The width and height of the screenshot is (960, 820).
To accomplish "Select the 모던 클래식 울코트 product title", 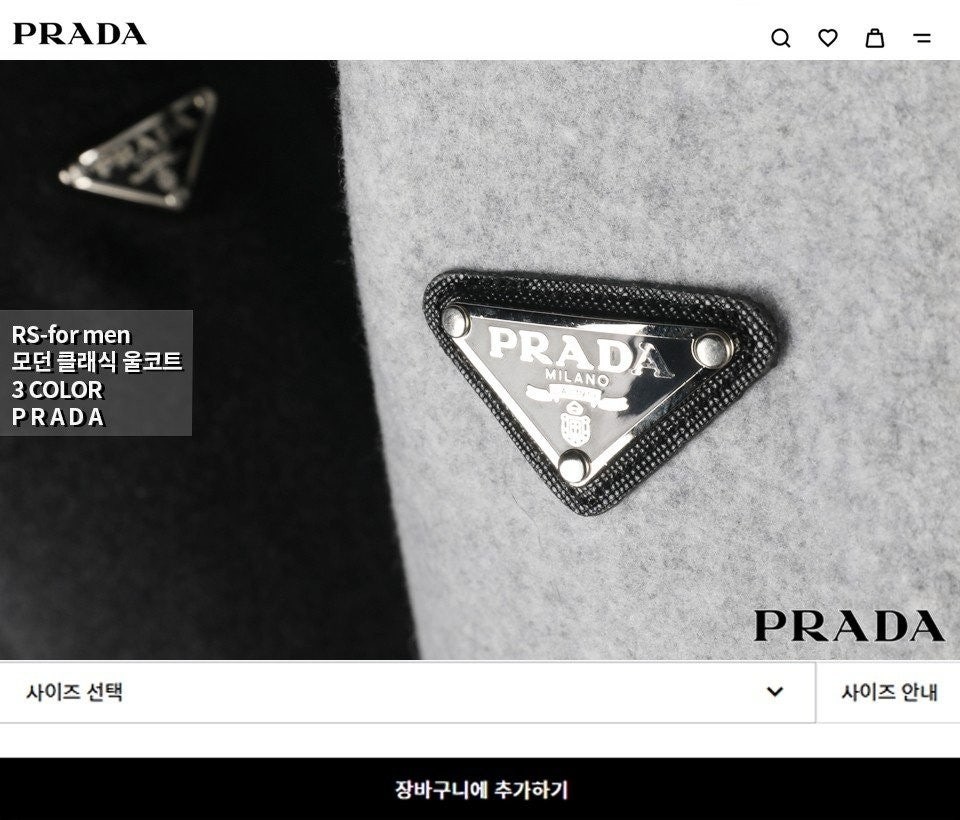I will pyautogui.click(x=97, y=361).
